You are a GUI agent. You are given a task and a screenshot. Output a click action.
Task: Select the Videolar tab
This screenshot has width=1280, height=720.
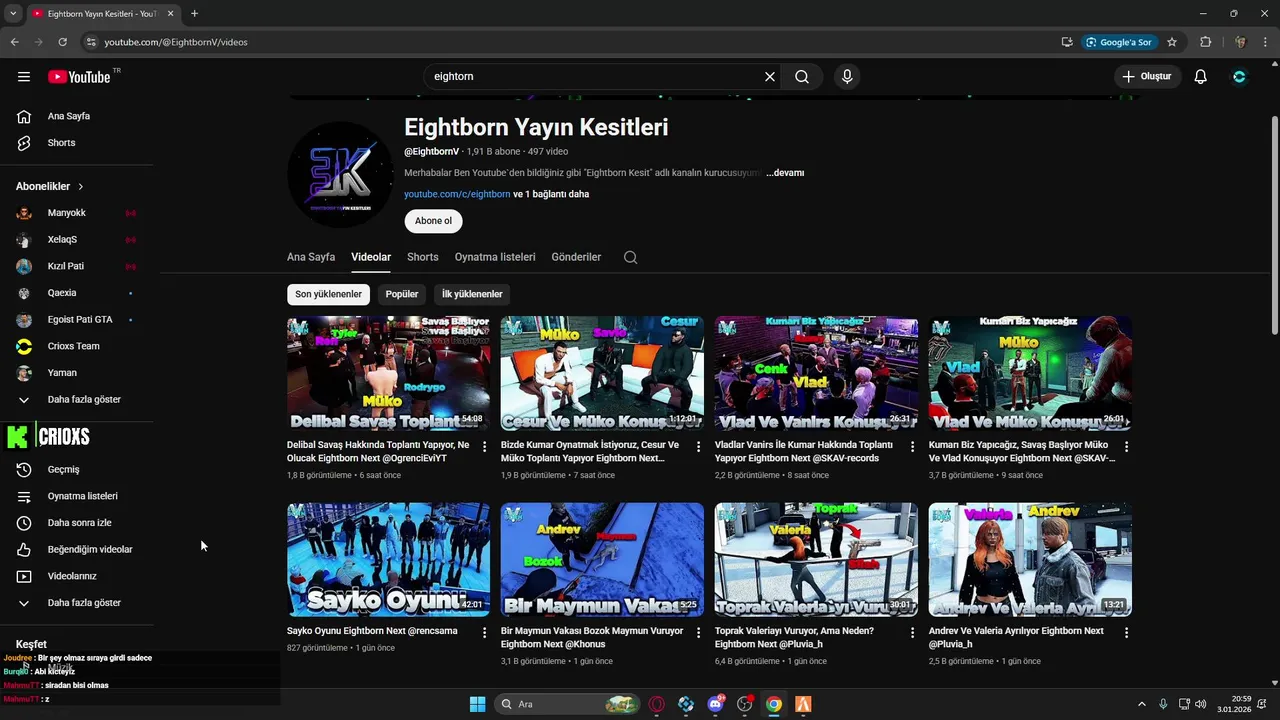tap(371, 257)
